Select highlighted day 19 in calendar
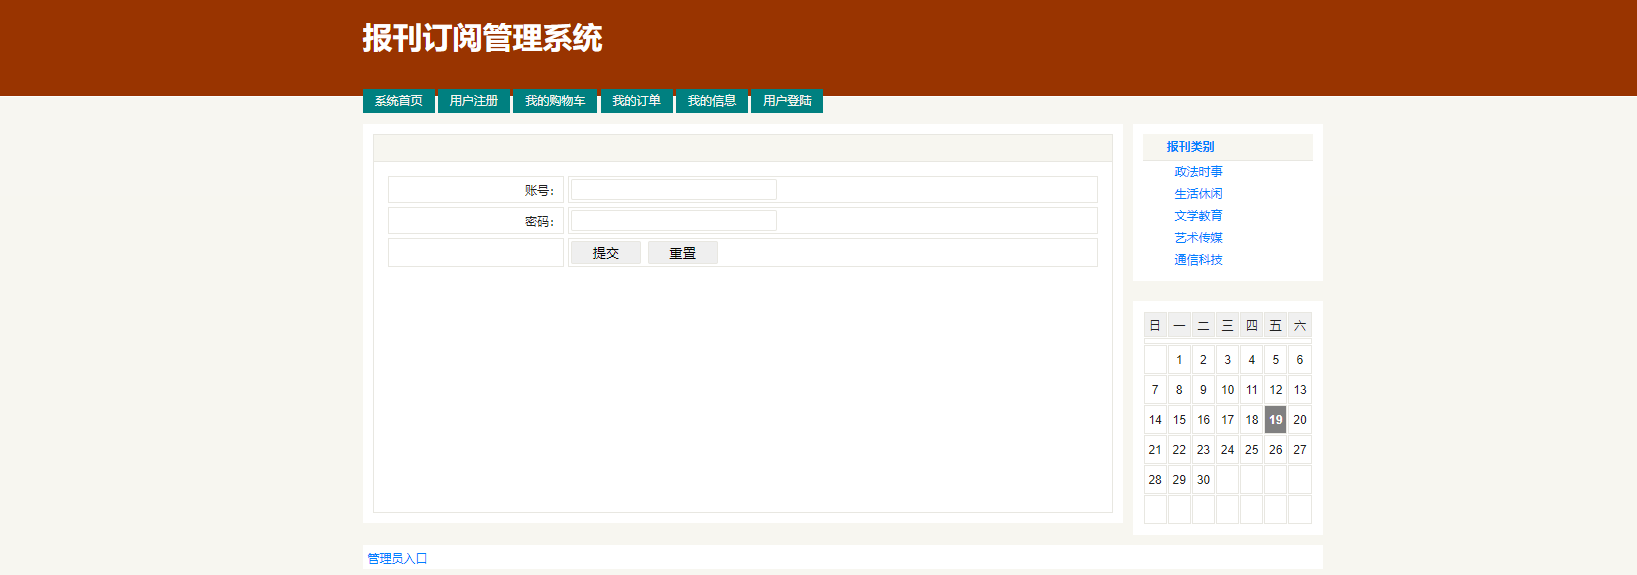 (x=1276, y=420)
